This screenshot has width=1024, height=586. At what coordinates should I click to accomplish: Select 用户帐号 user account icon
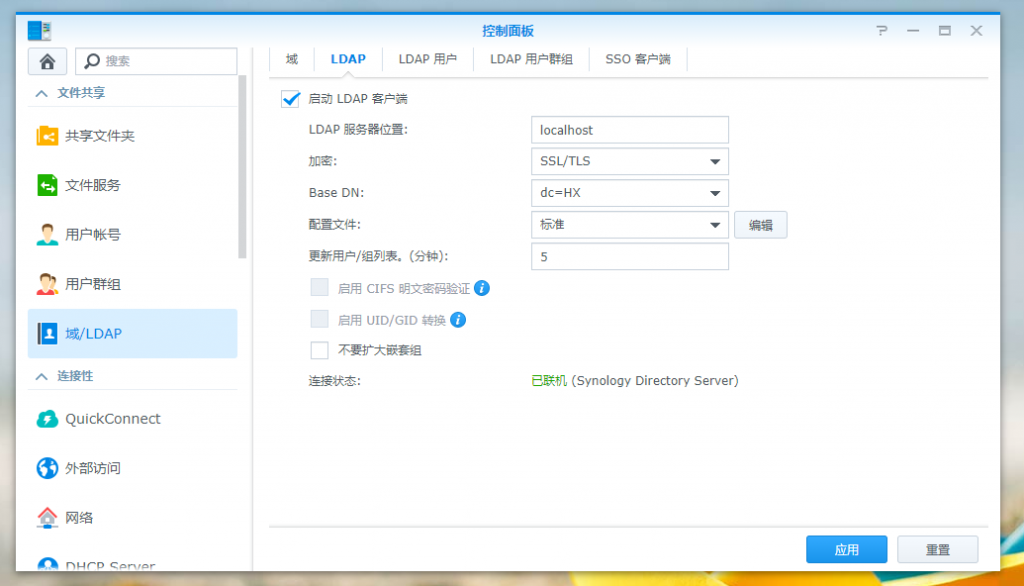[x=47, y=235]
